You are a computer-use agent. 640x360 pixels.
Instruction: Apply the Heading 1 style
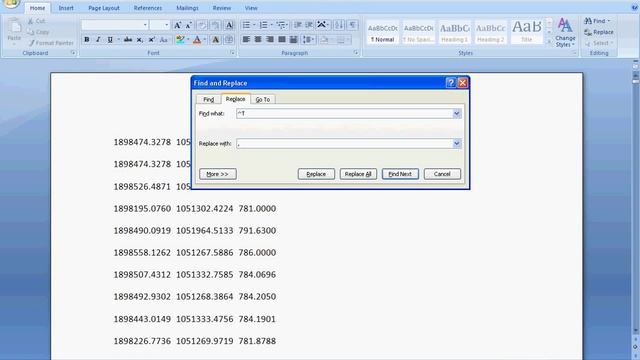(x=454, y=33)
